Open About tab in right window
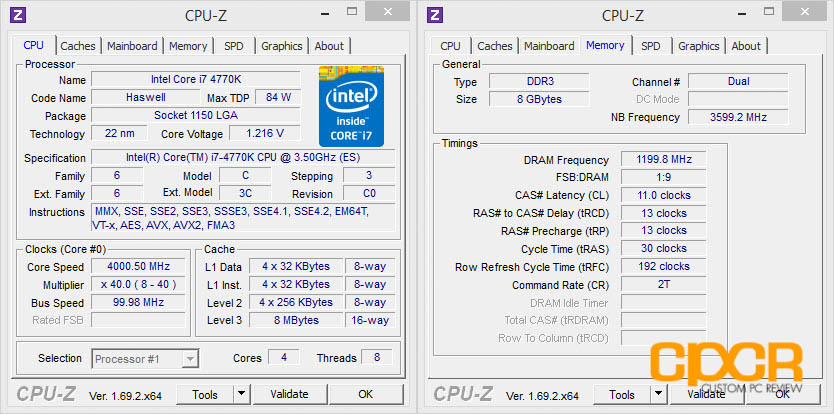 746,46
